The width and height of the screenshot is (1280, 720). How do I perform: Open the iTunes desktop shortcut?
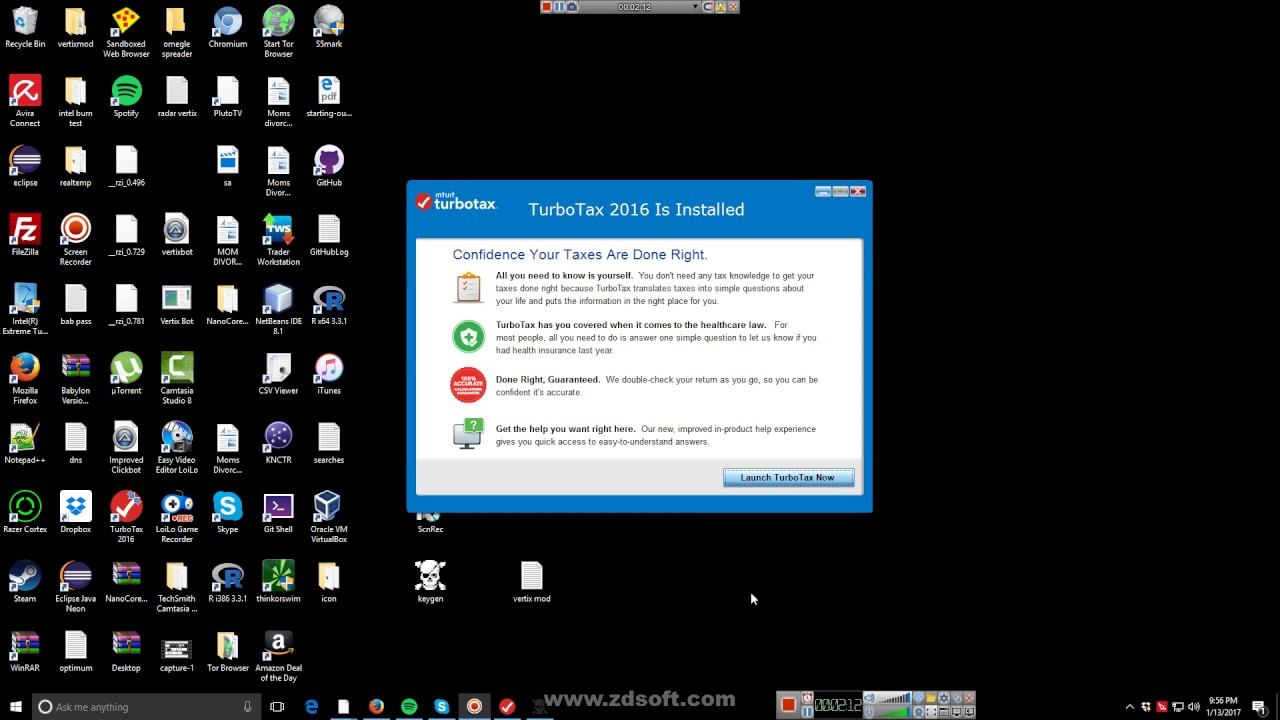328,373
